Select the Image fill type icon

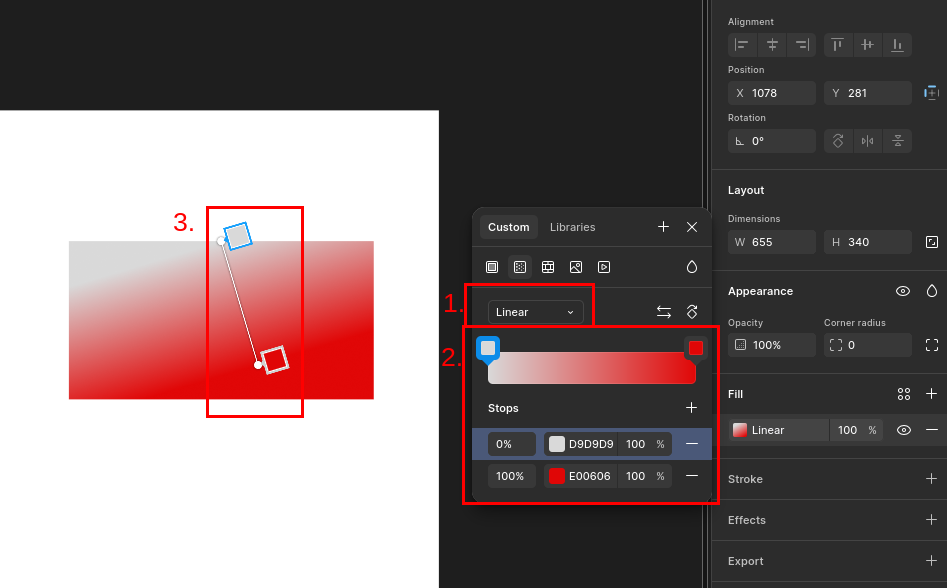tap(576, 267)
